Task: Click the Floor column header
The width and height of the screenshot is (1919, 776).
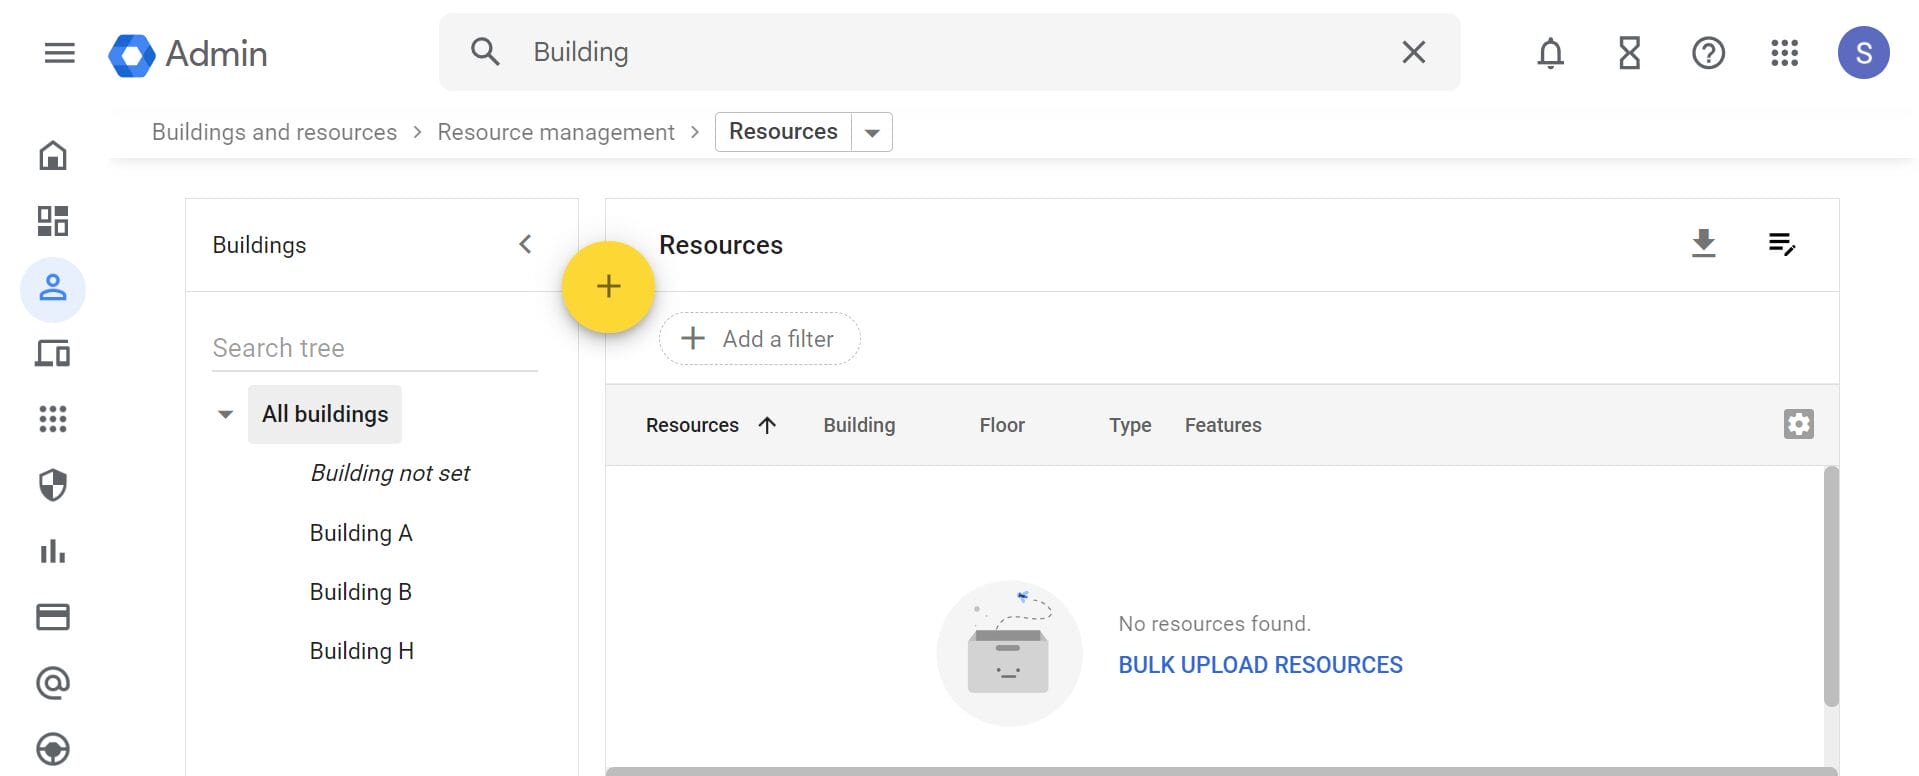Action: (1002, 425)
